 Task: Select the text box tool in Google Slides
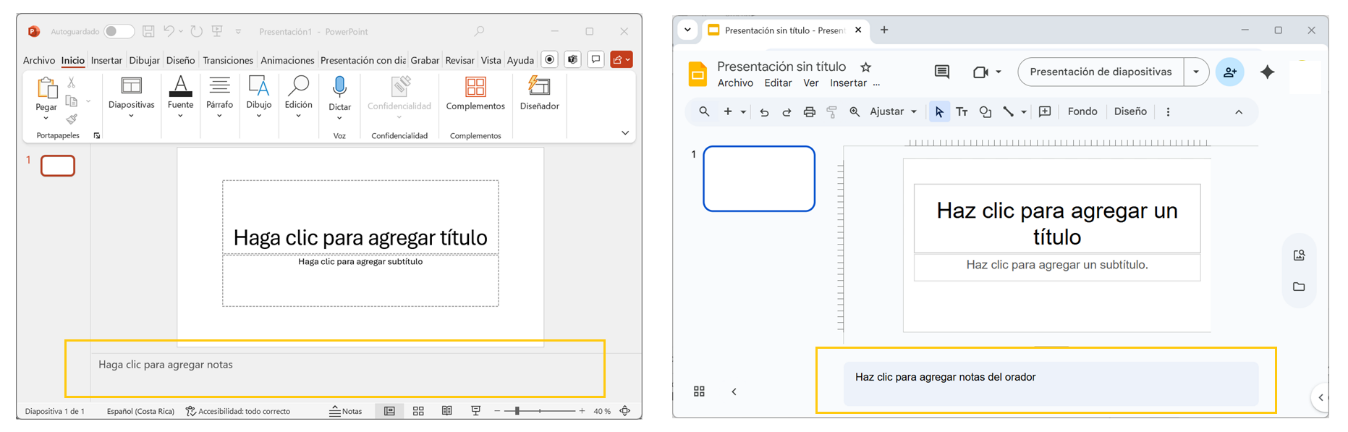pos(962,112)
